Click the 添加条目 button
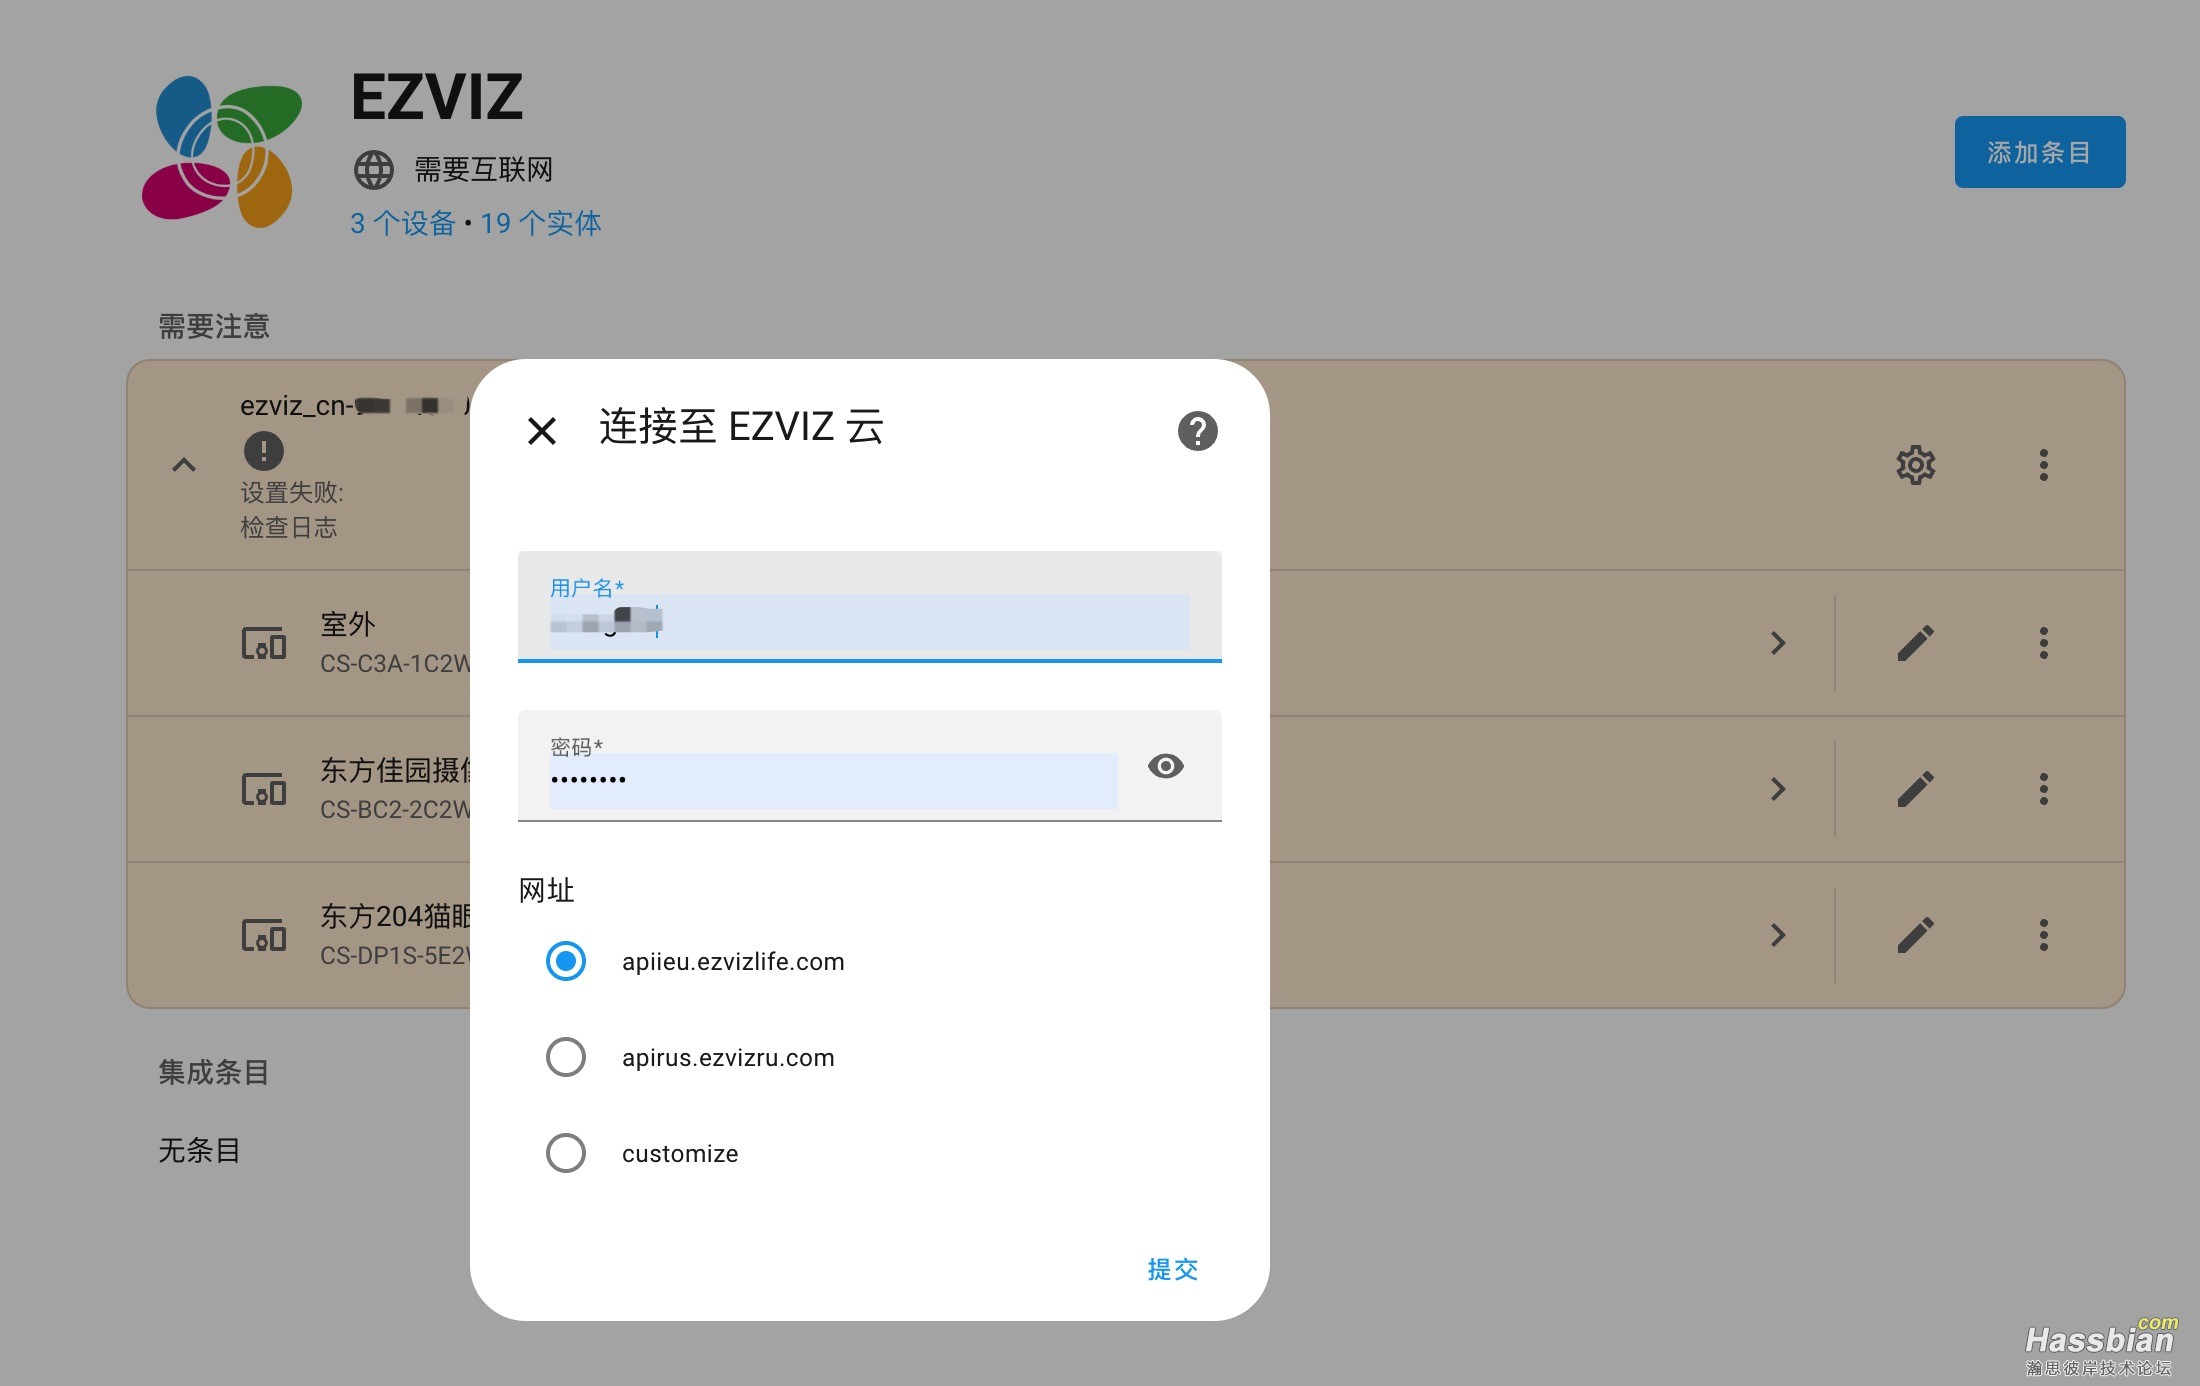This screenshot has width=2200, height=1386. point(2040,152)
